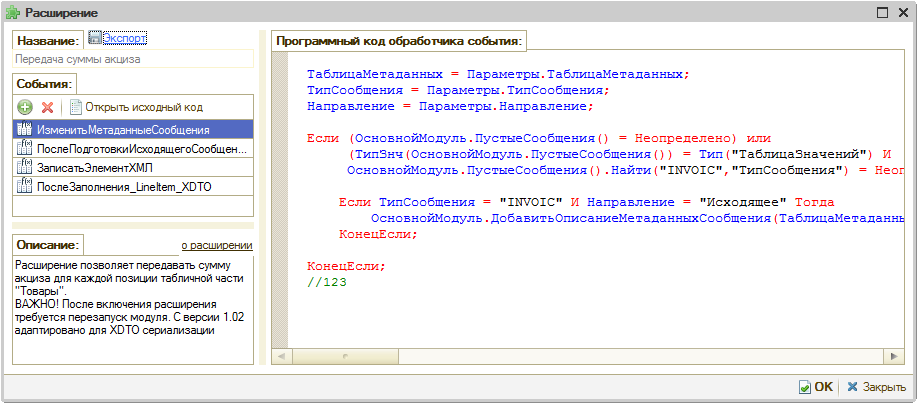The height and width of the screenshot is (403, 917).
Task: Click the Расширение puzzle icon in title bar
Action: pos(13,12)
